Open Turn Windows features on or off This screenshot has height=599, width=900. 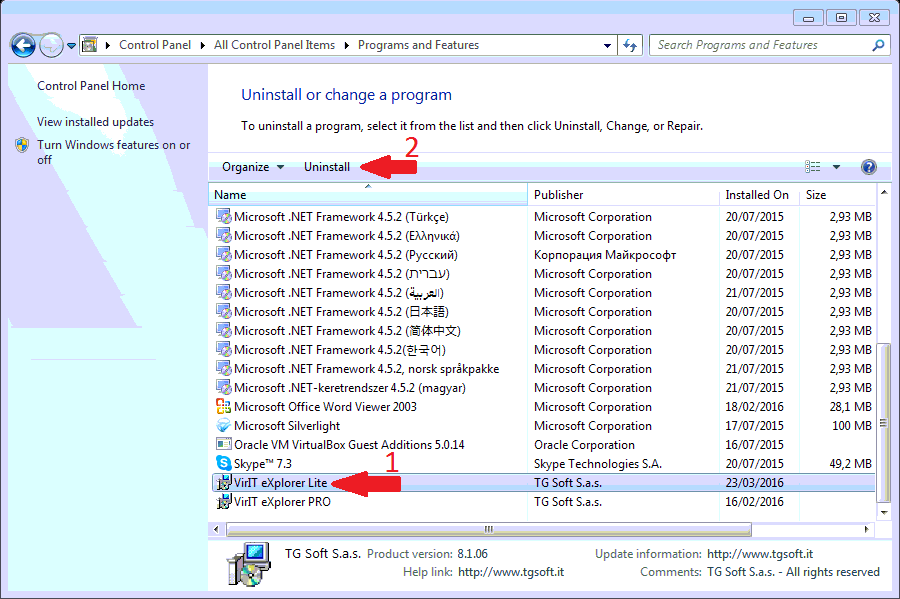pyautogui.click(x=114, y=152)
